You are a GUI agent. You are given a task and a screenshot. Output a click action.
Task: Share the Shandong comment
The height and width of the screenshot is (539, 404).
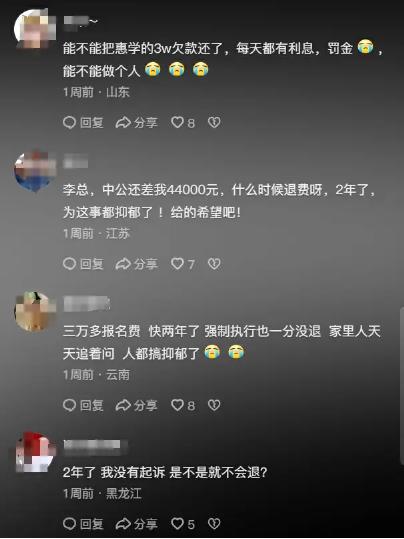pos(137,122)
